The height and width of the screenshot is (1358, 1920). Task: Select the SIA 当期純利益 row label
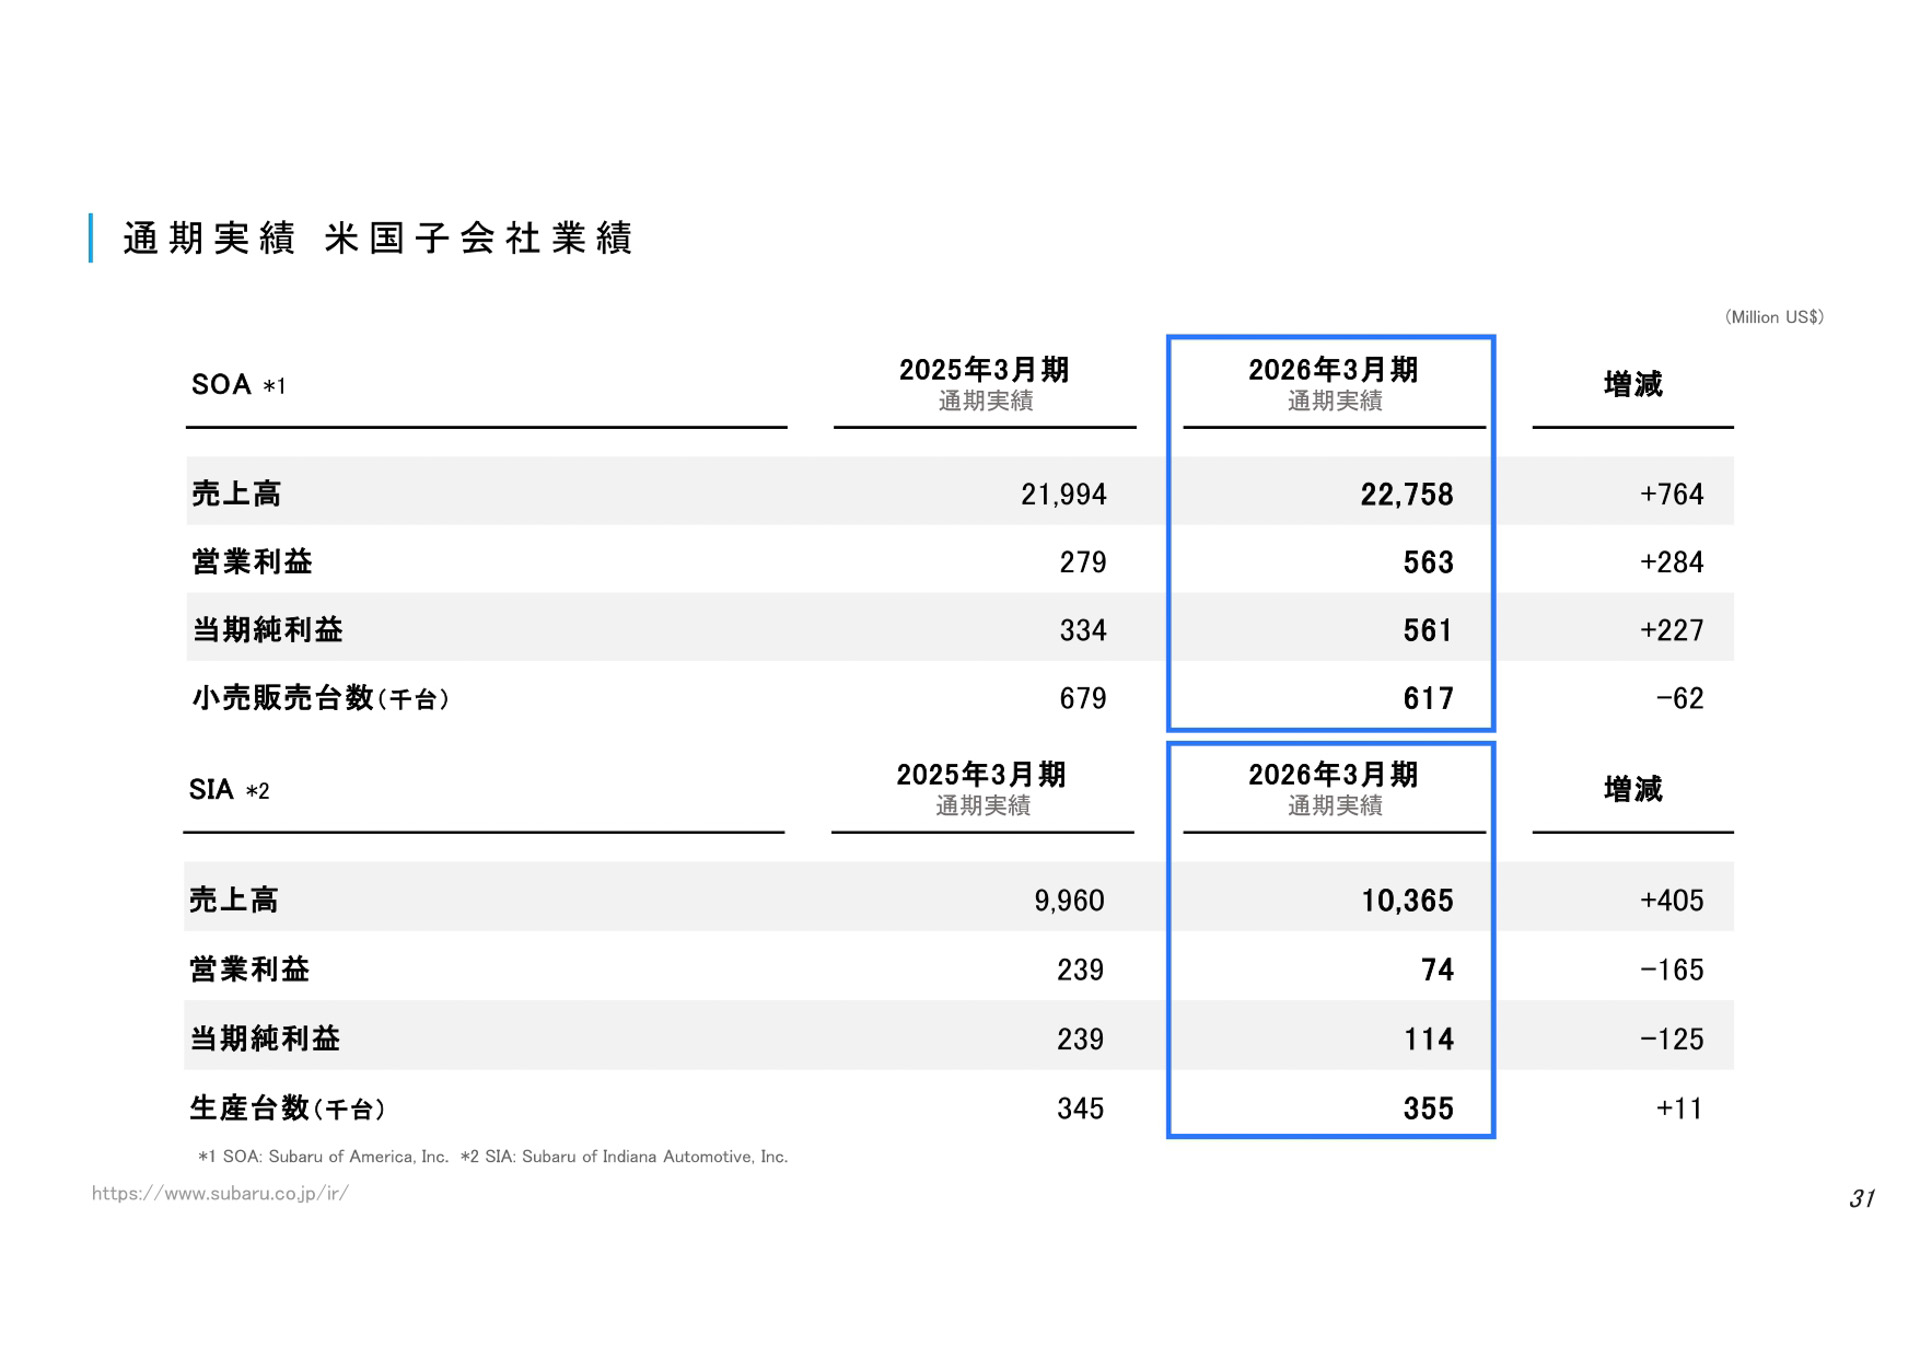click(x=265, y=1038)
